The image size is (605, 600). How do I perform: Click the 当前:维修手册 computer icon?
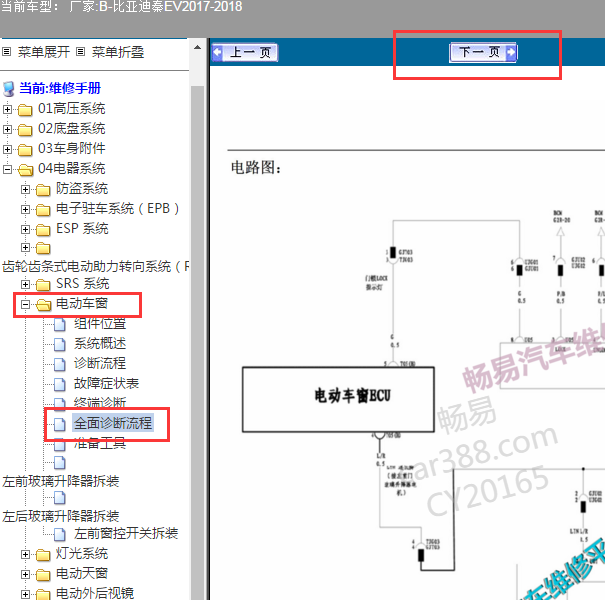[8, 89]
